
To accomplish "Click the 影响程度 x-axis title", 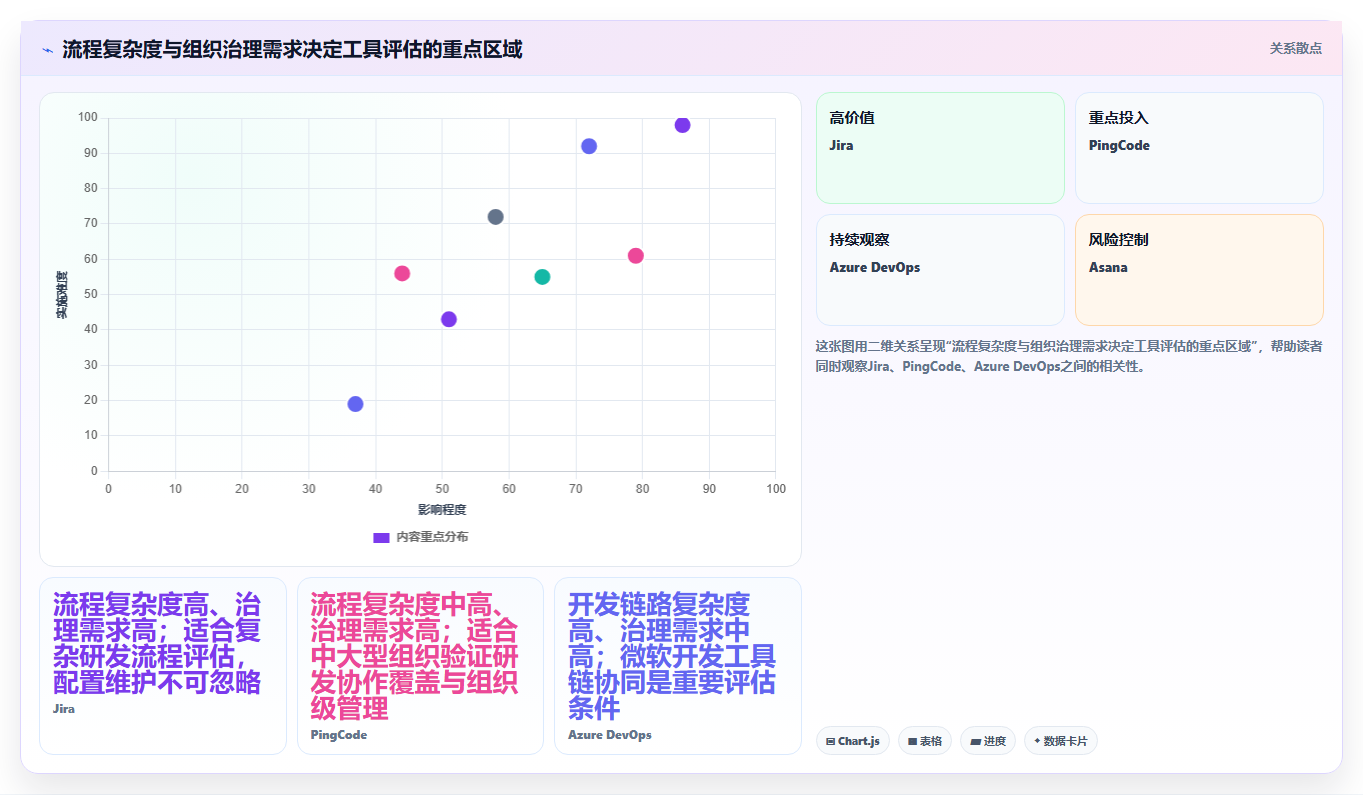I will tap(442, 510).
